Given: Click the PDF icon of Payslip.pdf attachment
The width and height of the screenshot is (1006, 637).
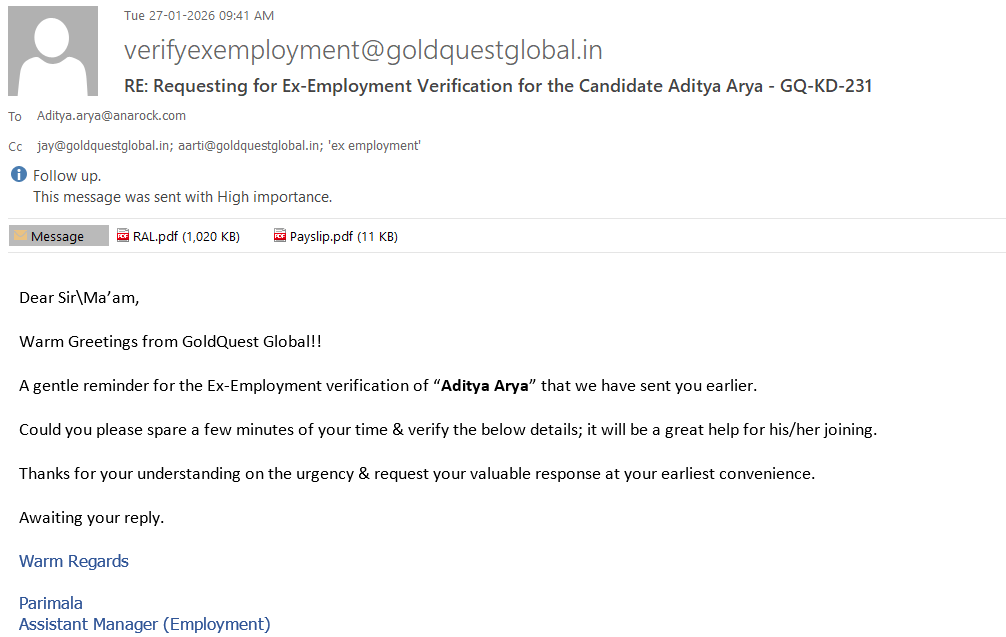Looking at the screenshot, I should (281, 236).
